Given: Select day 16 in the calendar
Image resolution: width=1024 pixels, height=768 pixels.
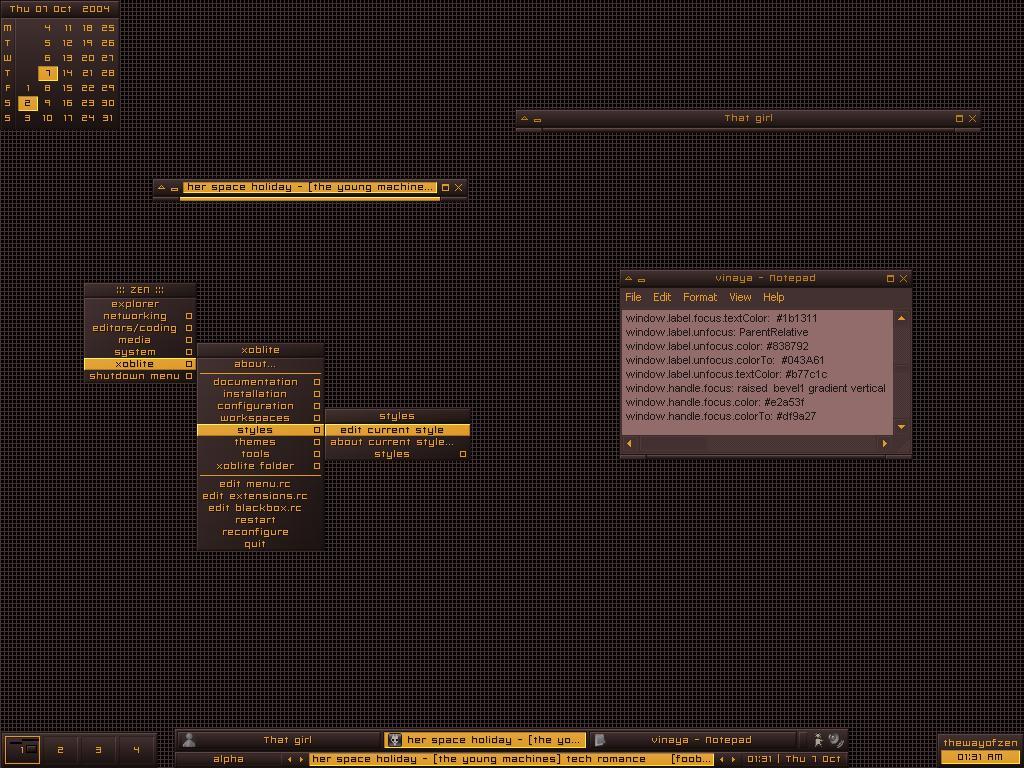Looking at the screenshot, I should 67,103.
